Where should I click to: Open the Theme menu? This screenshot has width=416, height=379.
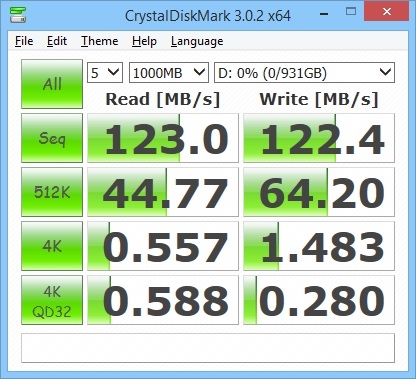100,41
